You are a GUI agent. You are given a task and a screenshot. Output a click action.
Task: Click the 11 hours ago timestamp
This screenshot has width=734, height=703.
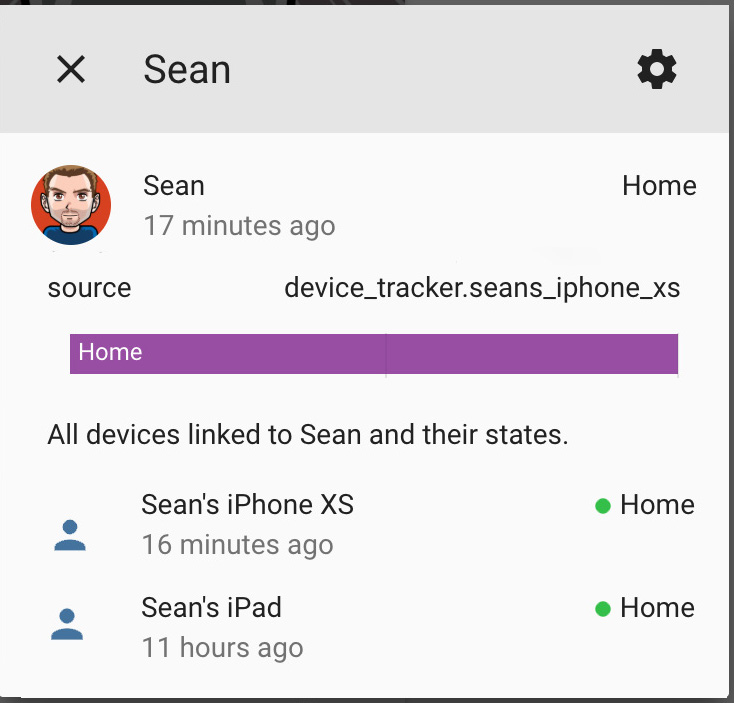pos(222,649)
